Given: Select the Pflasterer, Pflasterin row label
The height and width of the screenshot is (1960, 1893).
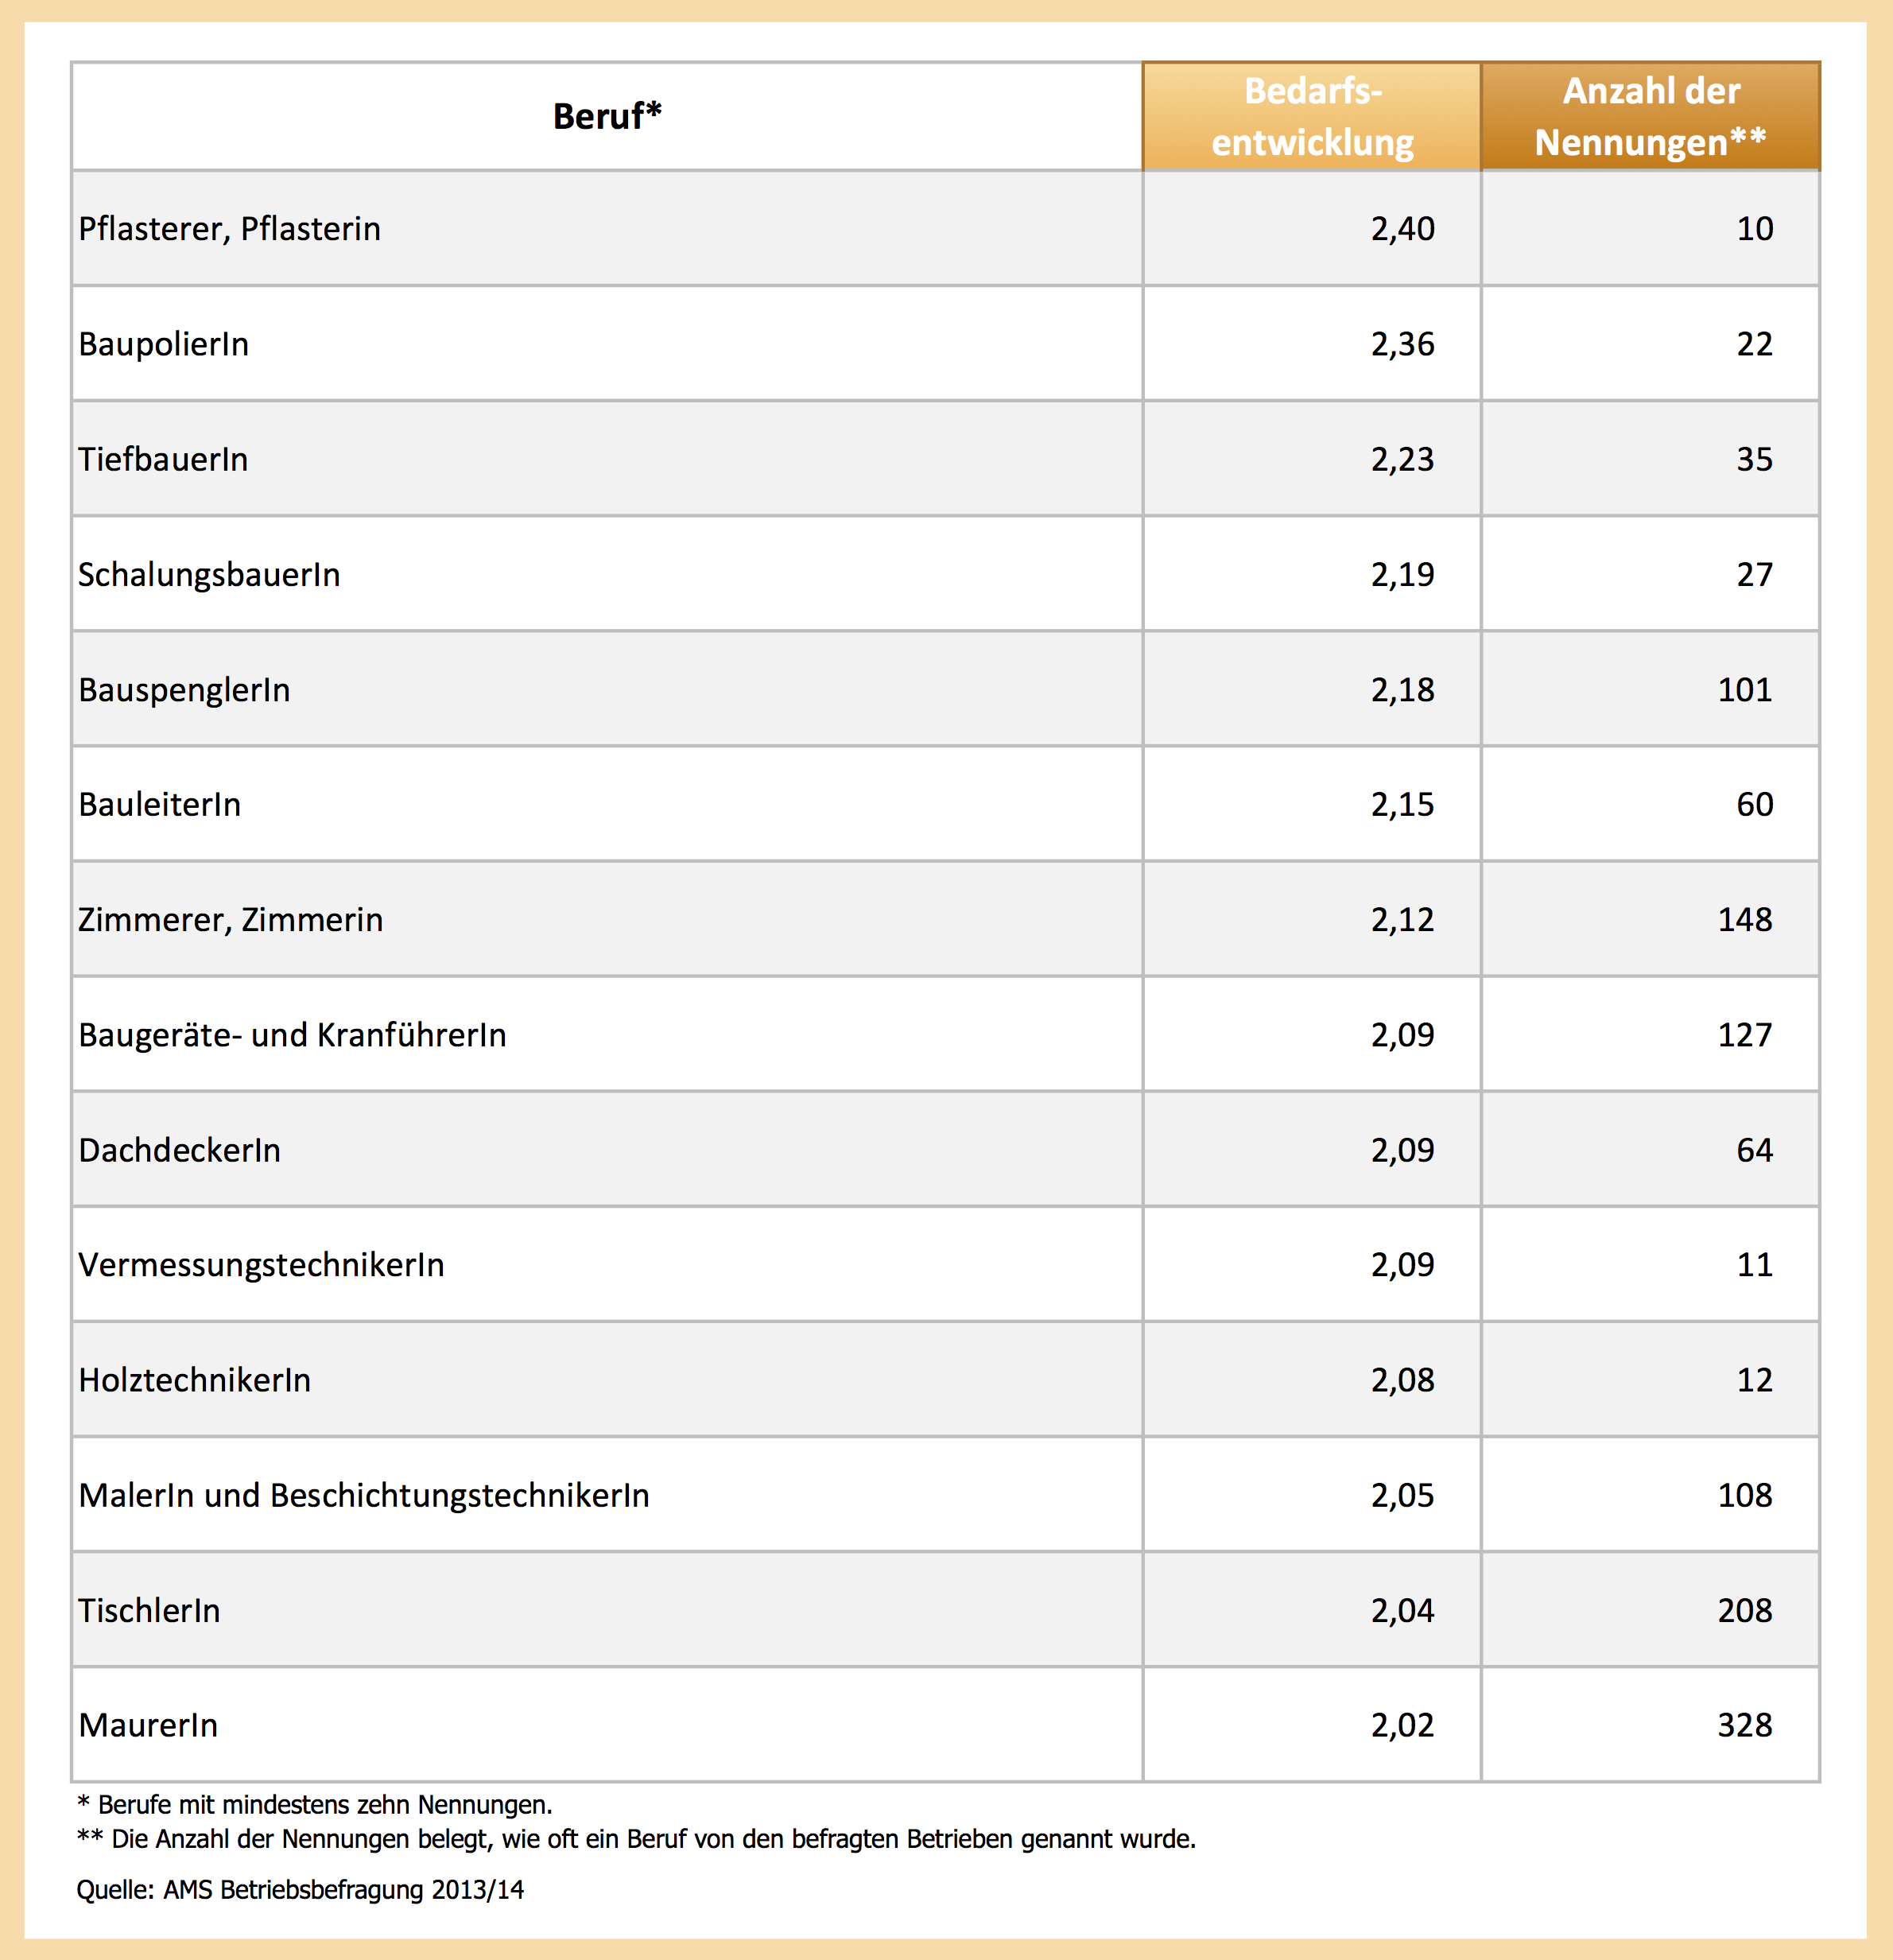Looking at the screenshot, I should pyautogui.click(x=230, y=229).
